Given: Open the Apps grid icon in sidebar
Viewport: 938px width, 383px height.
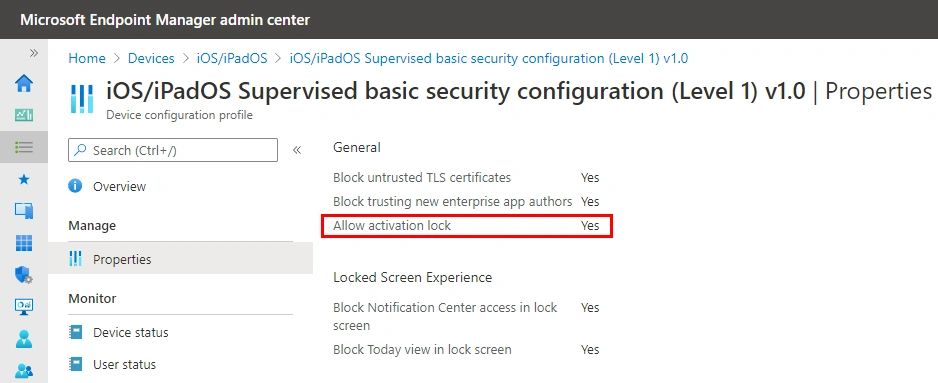Looking at the screenshot, I should pyautogui.click(x=24, y=243).
